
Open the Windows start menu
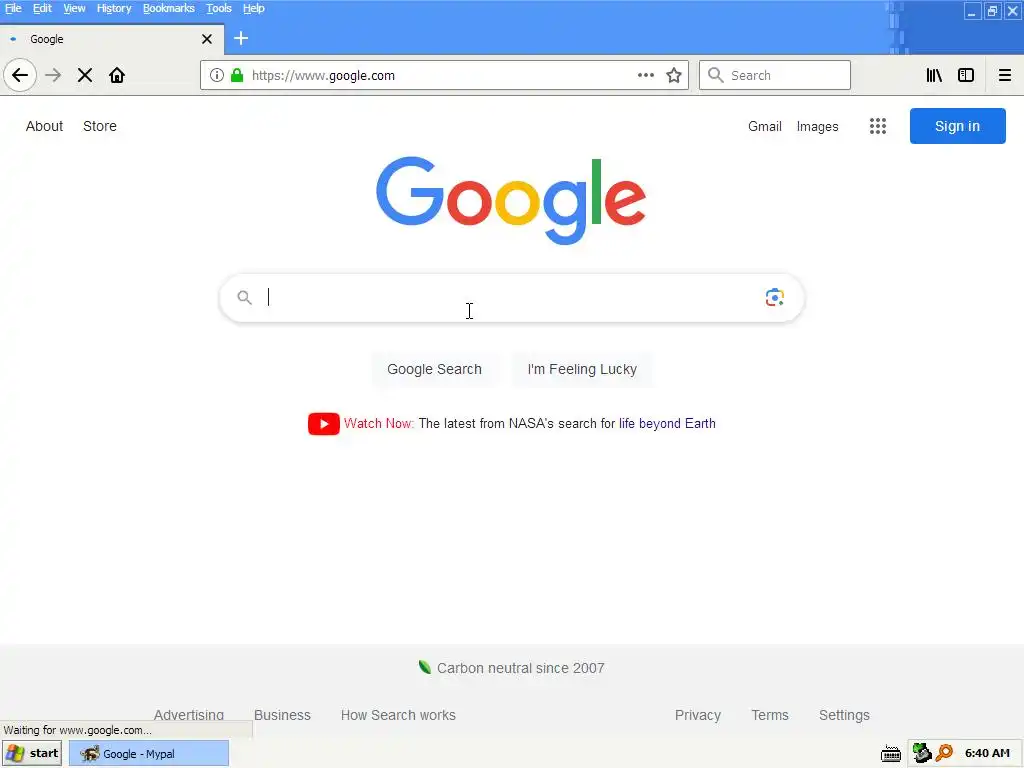[32, 754]
